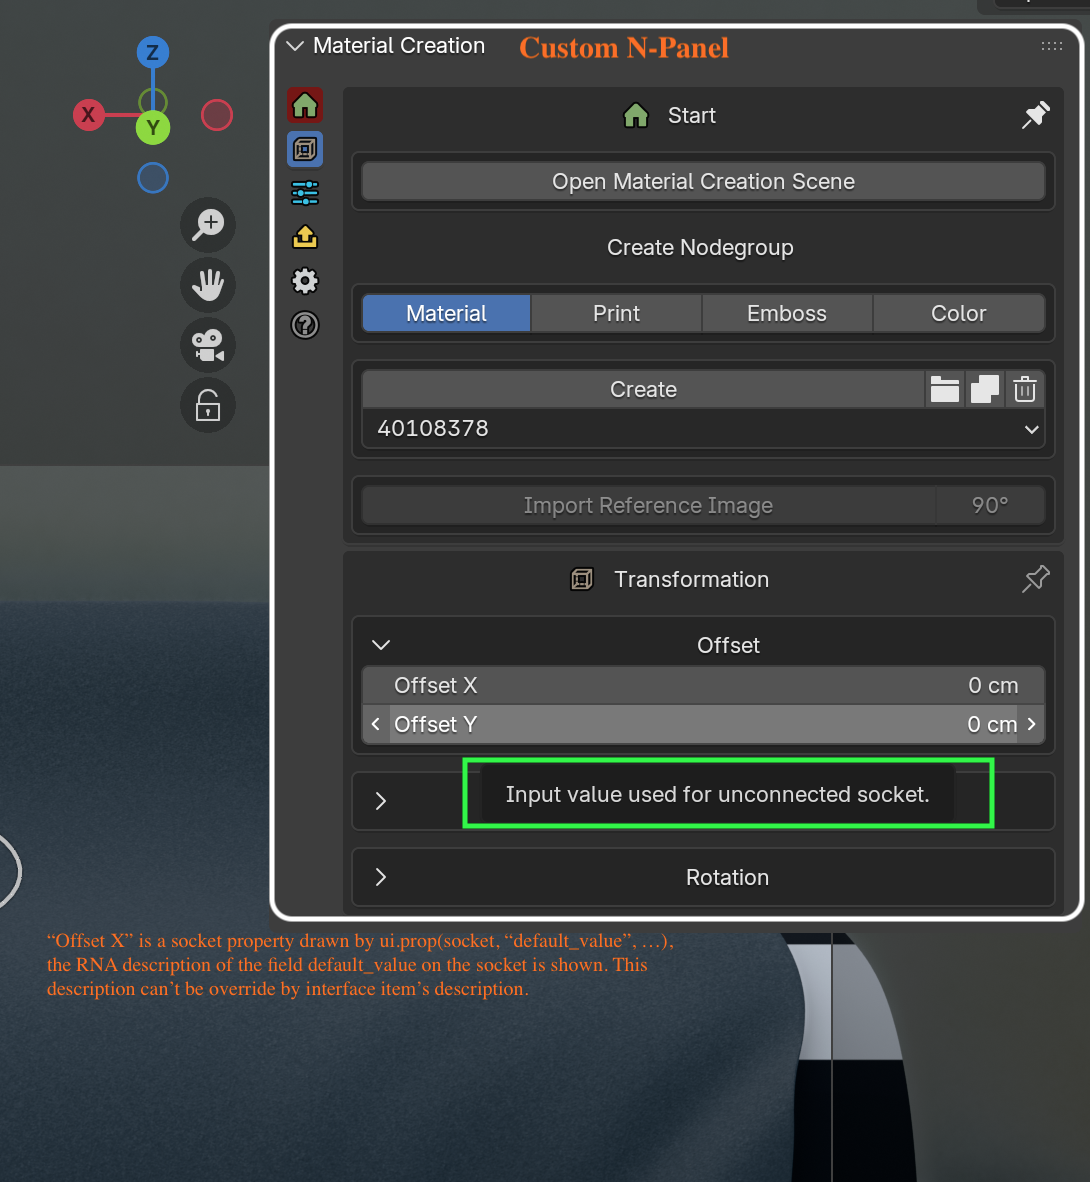
Task: Expand the Rotation section
Action: [x=381, y=877]
